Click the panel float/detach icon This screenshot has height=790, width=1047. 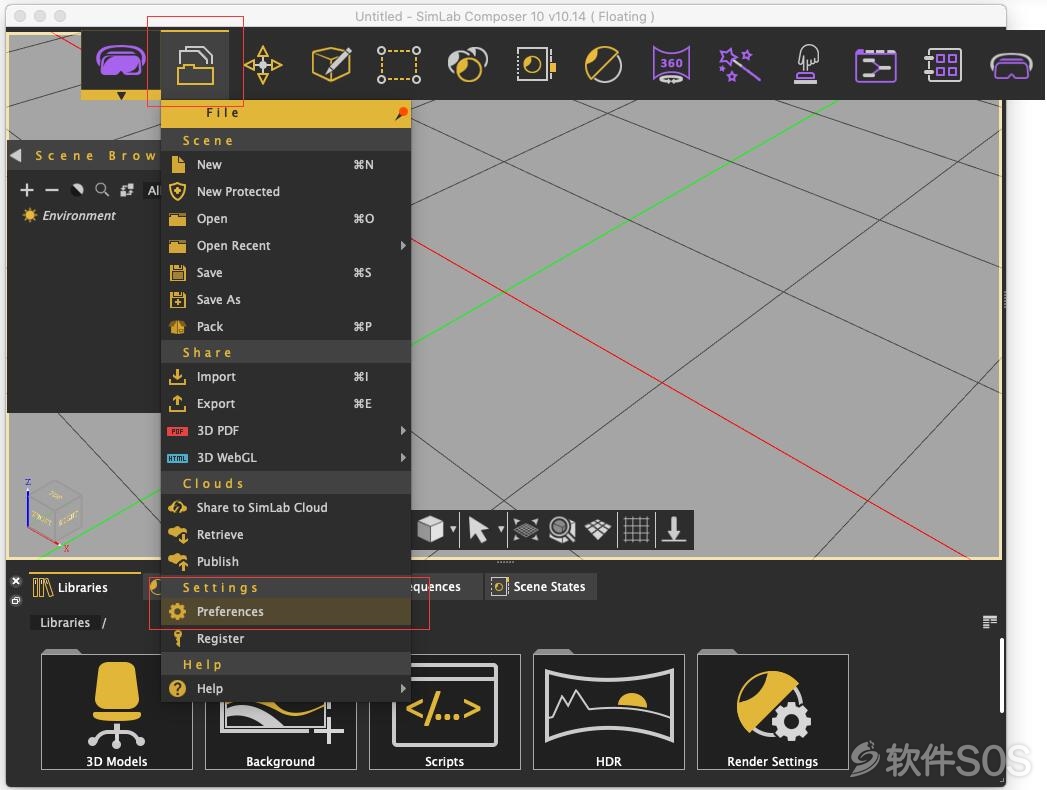coord(16,601)
